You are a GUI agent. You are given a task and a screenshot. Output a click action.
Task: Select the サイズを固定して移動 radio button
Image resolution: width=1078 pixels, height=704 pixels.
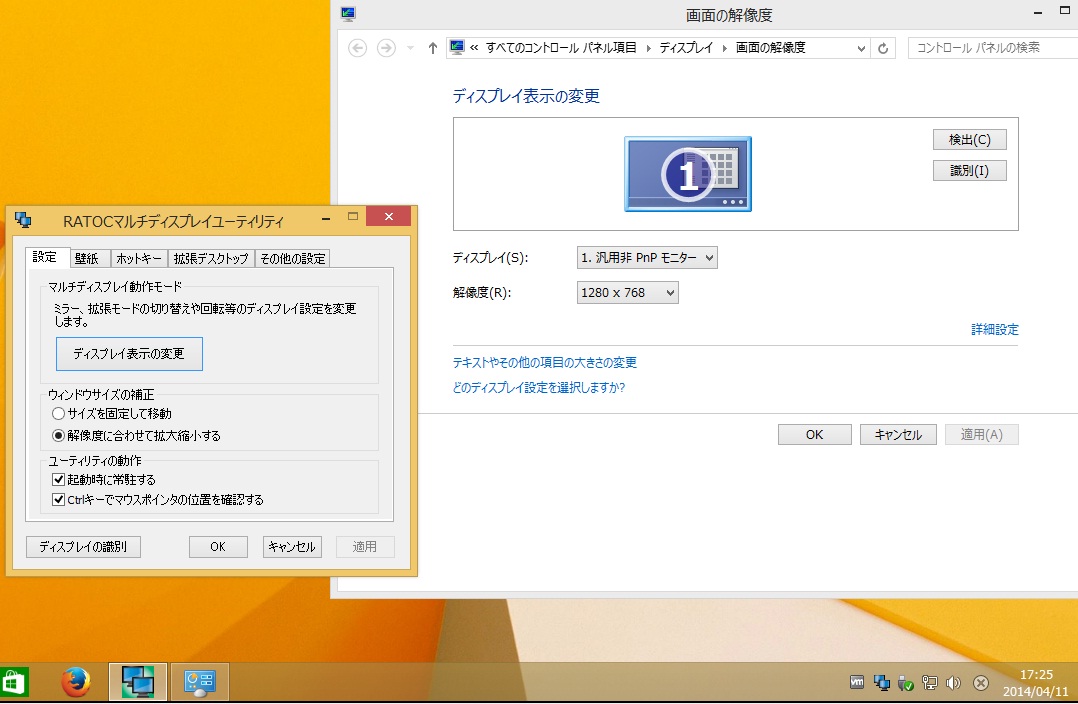59,413
